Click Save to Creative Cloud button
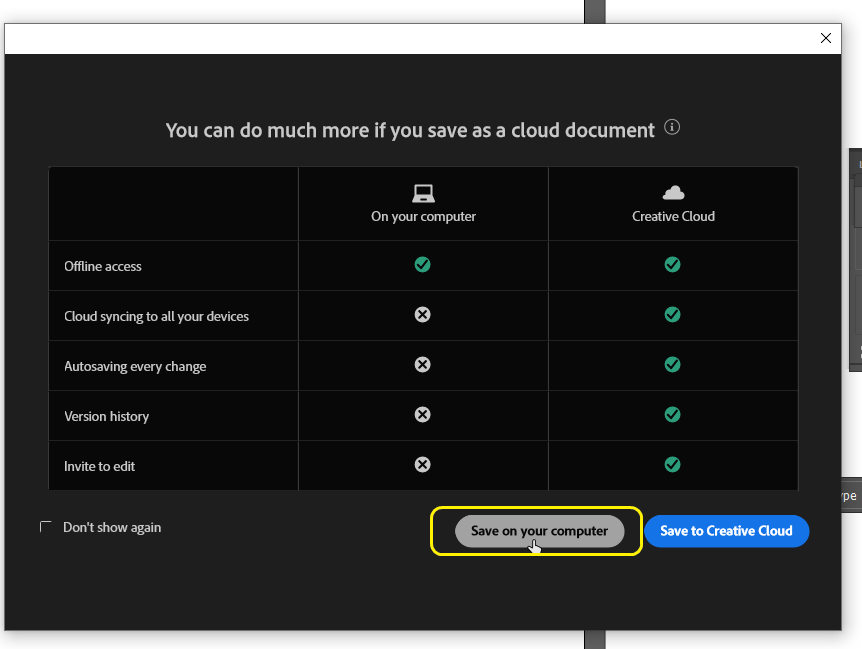Image resolution: width=862 pixels, height=649 pixels. (726, 531)
